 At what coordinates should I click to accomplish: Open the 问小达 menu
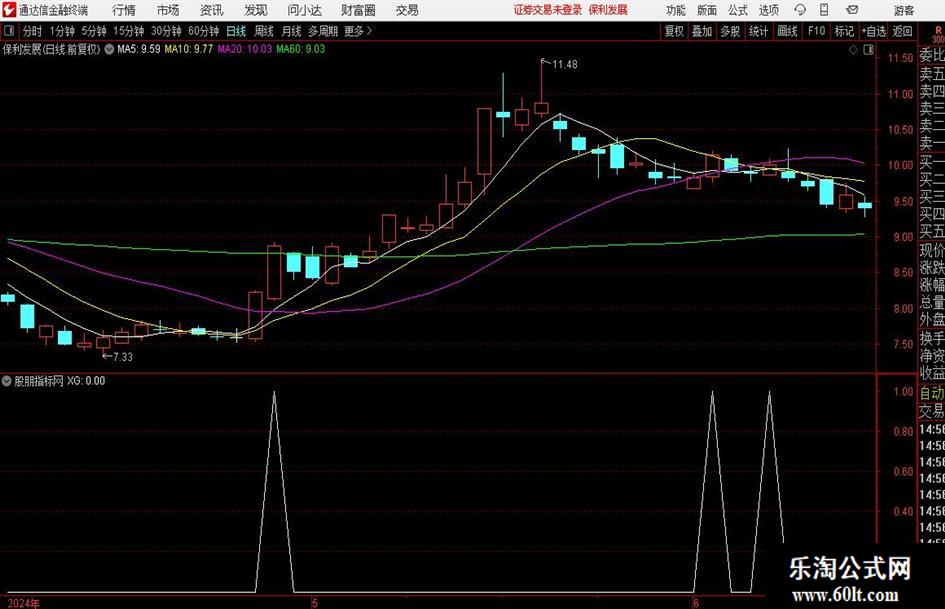coord(304,10)
